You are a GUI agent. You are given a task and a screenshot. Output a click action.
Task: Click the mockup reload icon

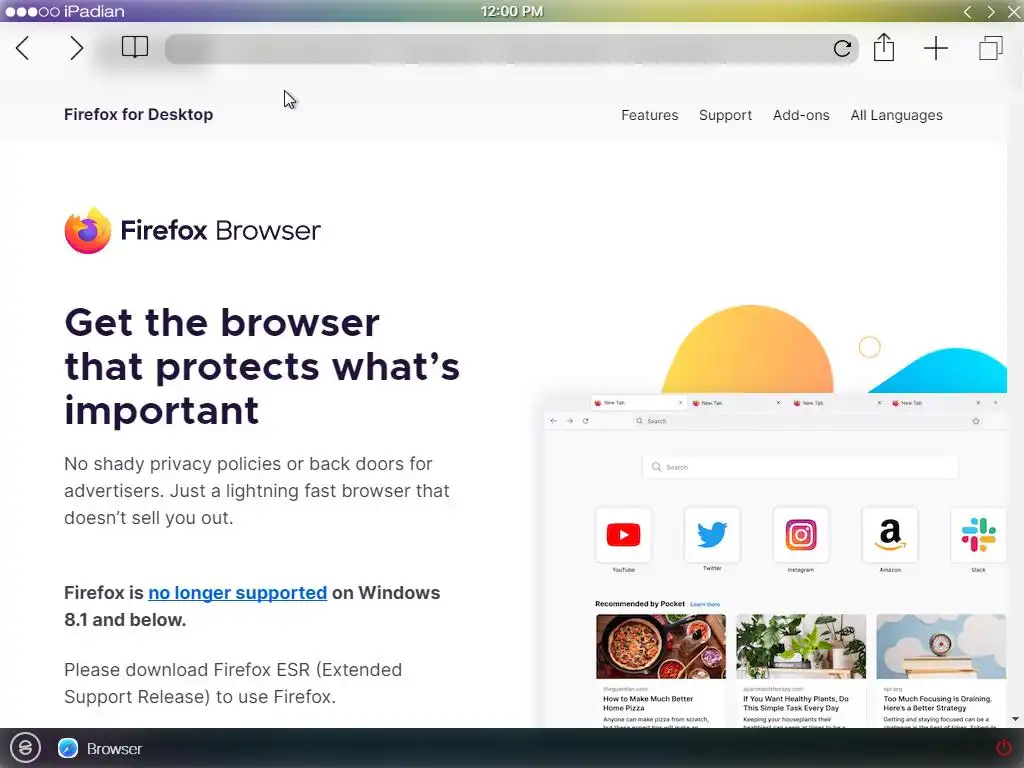[585, 421]
